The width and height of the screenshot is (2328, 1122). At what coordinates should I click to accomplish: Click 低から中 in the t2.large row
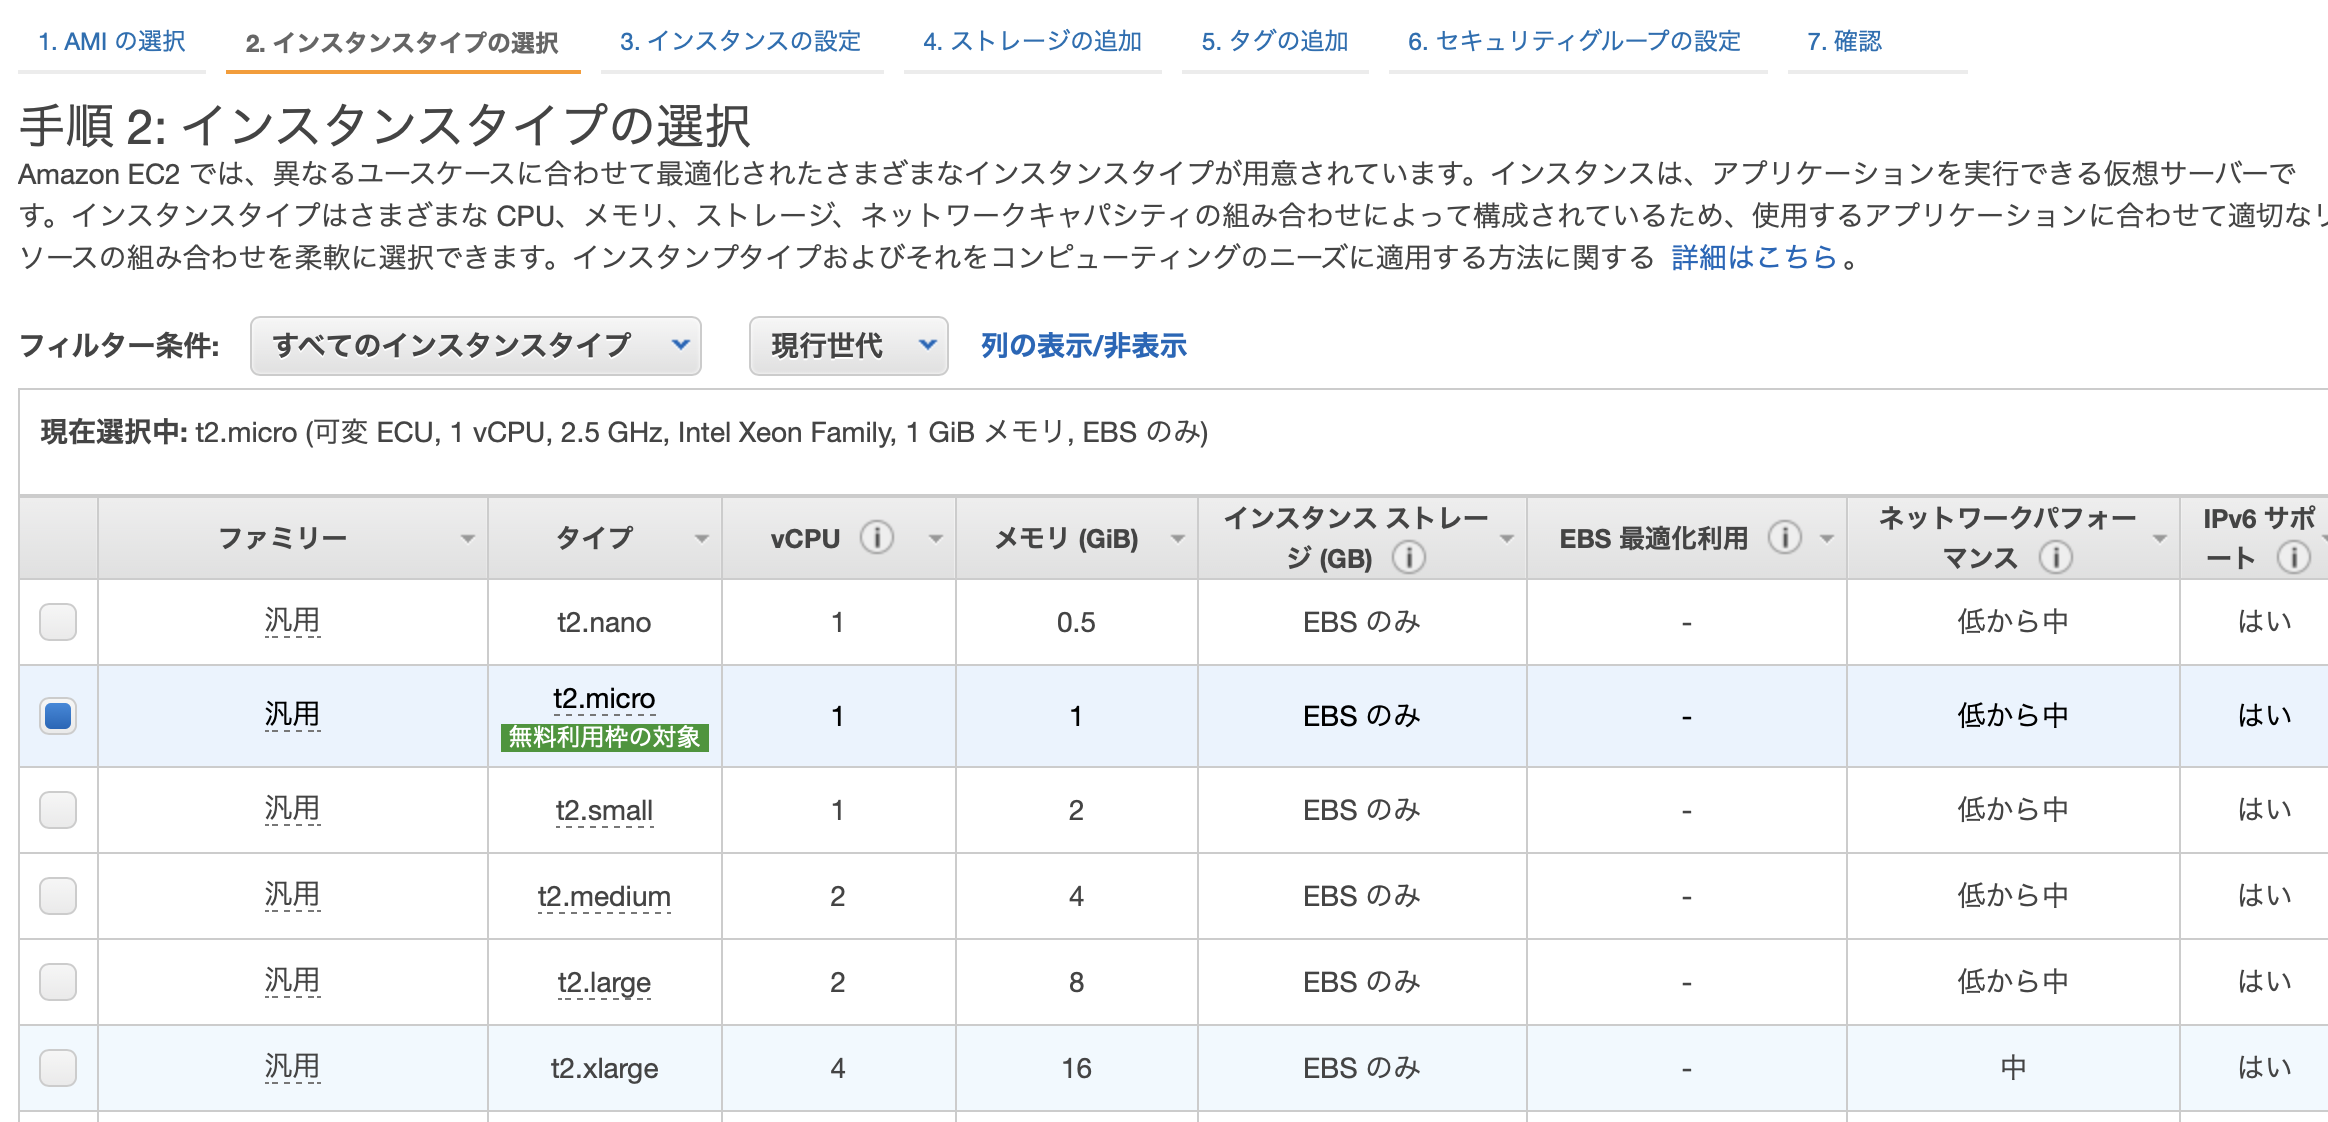point(2013,982)
